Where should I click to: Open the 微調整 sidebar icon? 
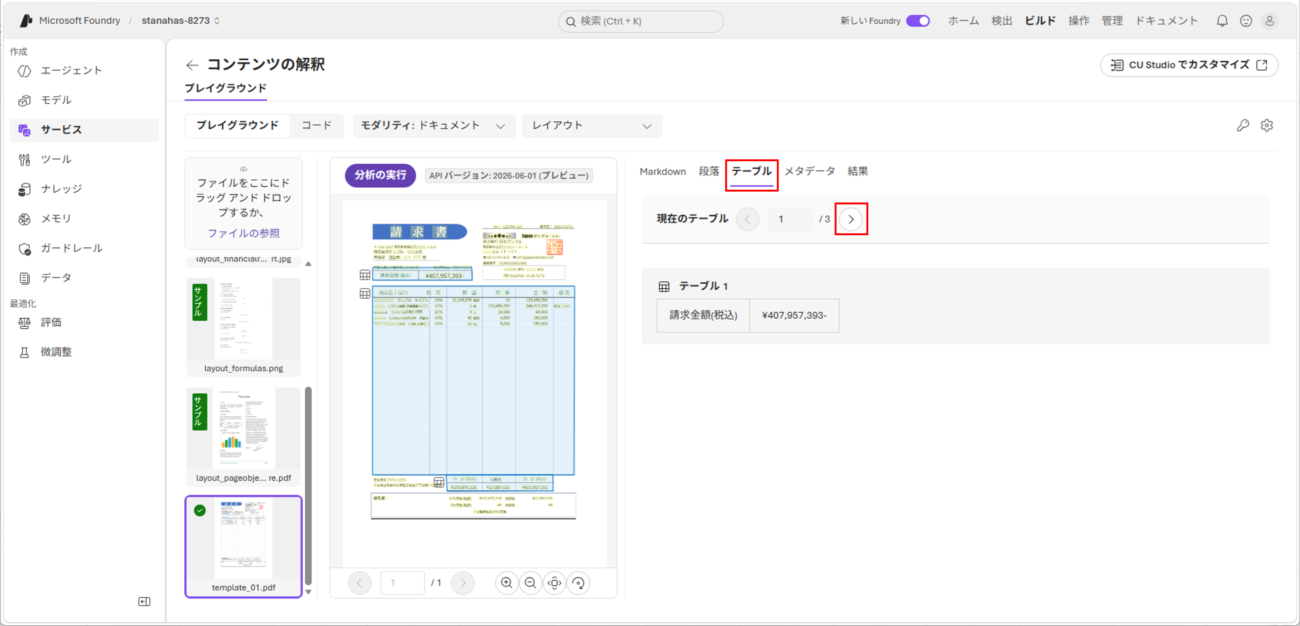click(x=25, y=352)
